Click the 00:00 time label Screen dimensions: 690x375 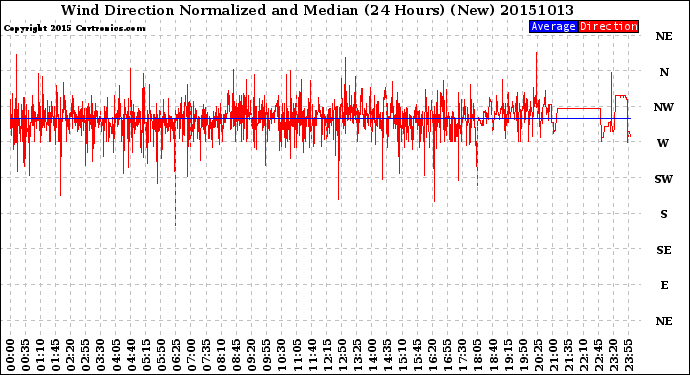point(11,355)
